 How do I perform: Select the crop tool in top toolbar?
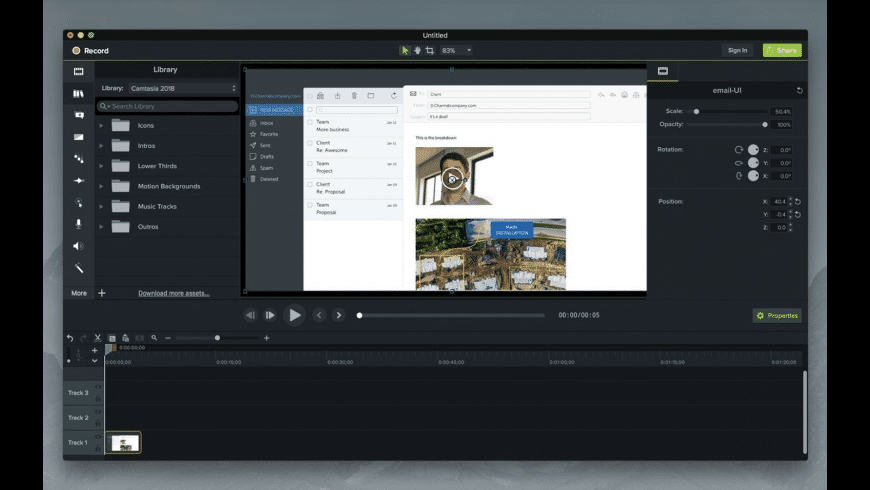coord(429,50)
